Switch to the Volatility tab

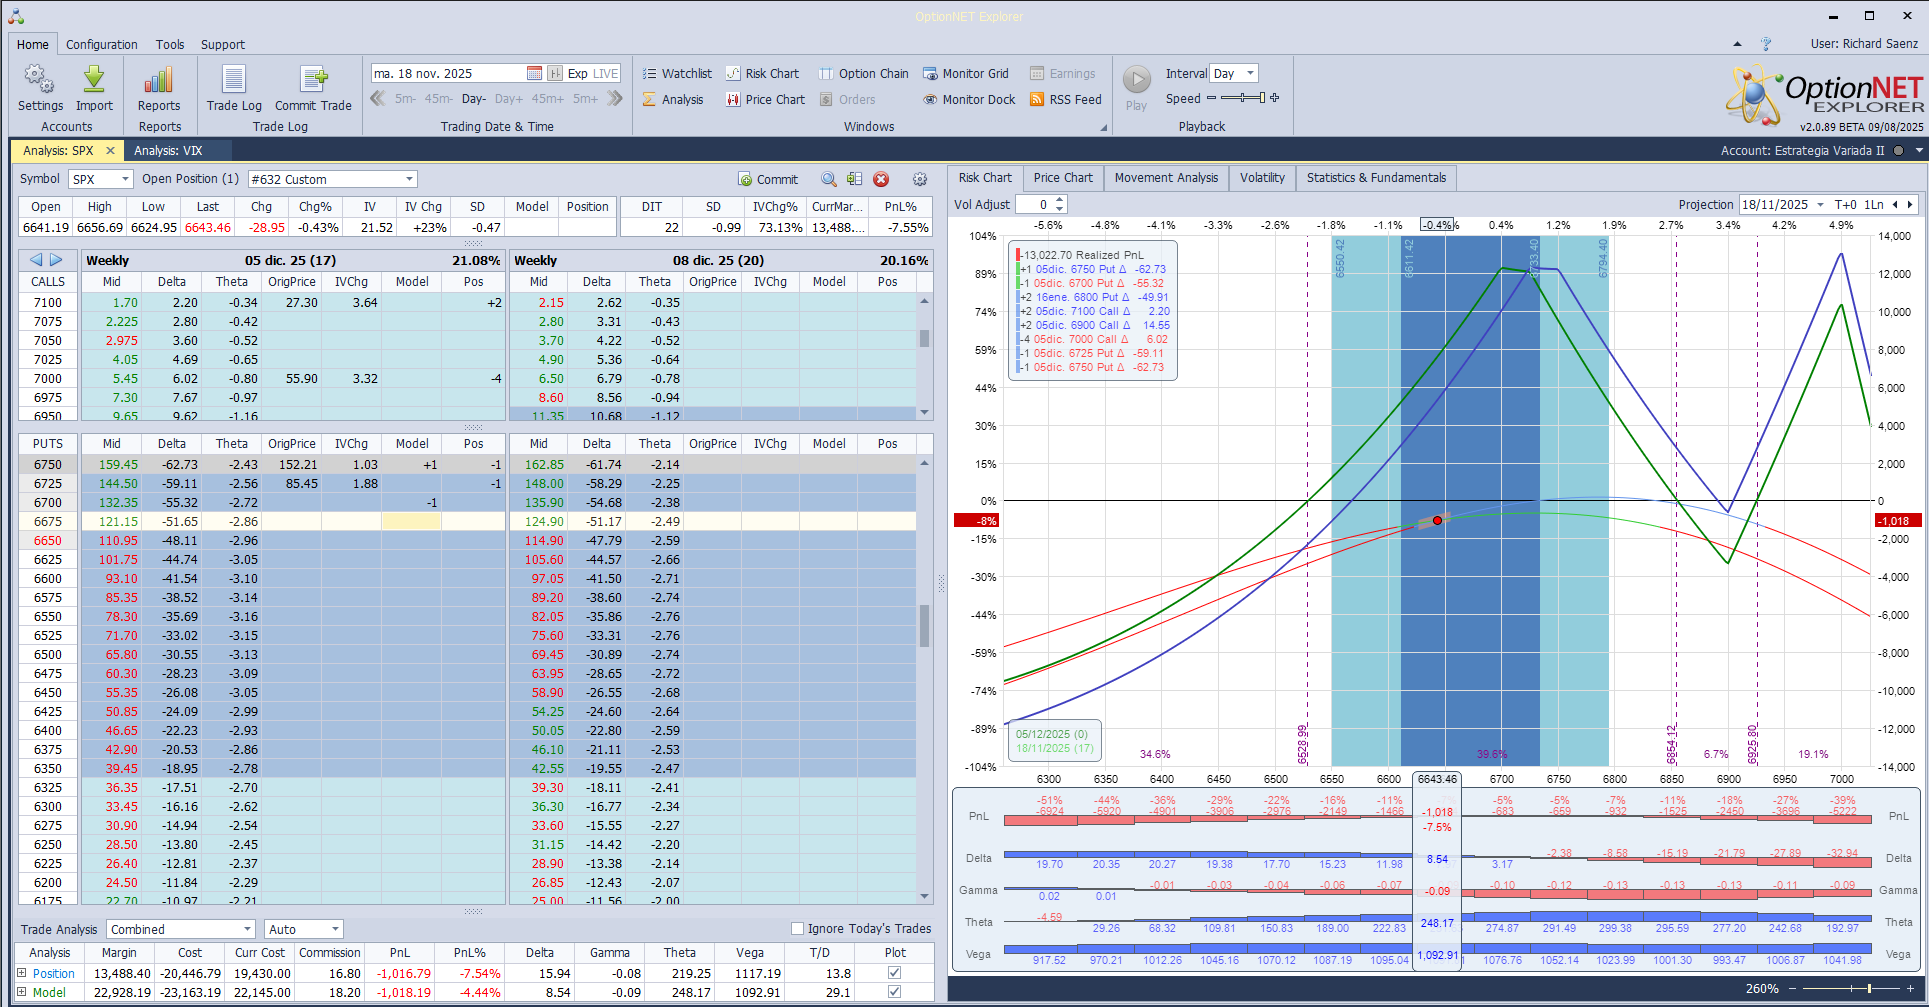point(1262,178)
